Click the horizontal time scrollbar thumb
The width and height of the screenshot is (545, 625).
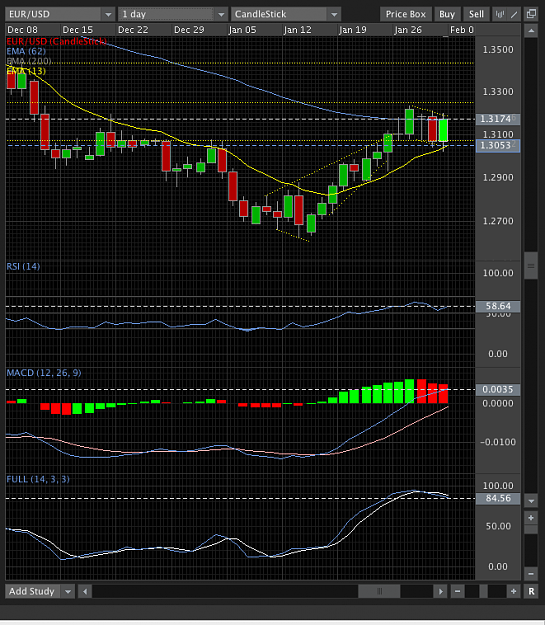pos(379,591)
